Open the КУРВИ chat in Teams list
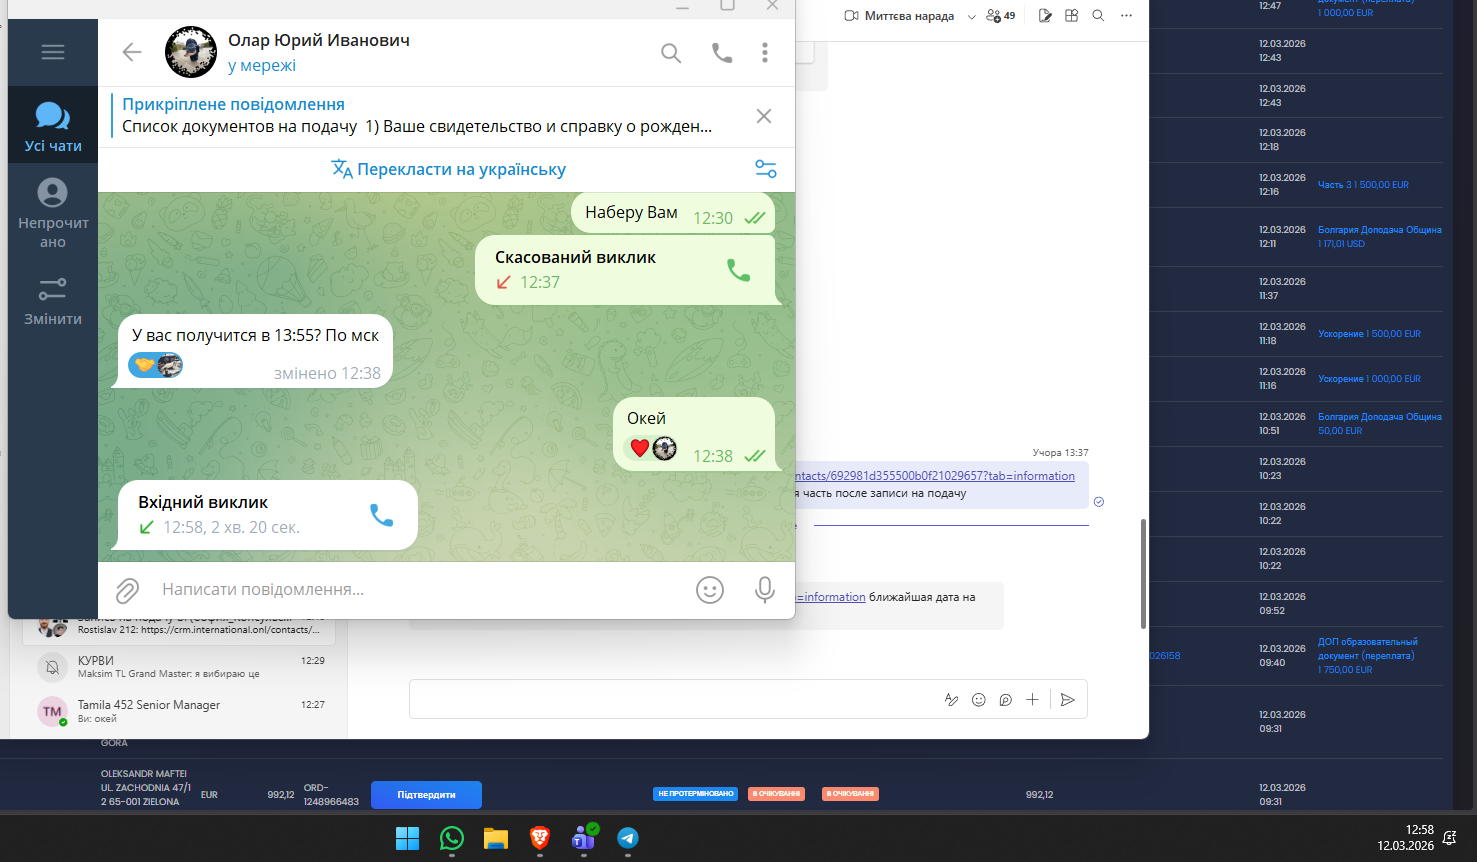This screenshot has height=862, width=1477. click(x=180, y=667)
